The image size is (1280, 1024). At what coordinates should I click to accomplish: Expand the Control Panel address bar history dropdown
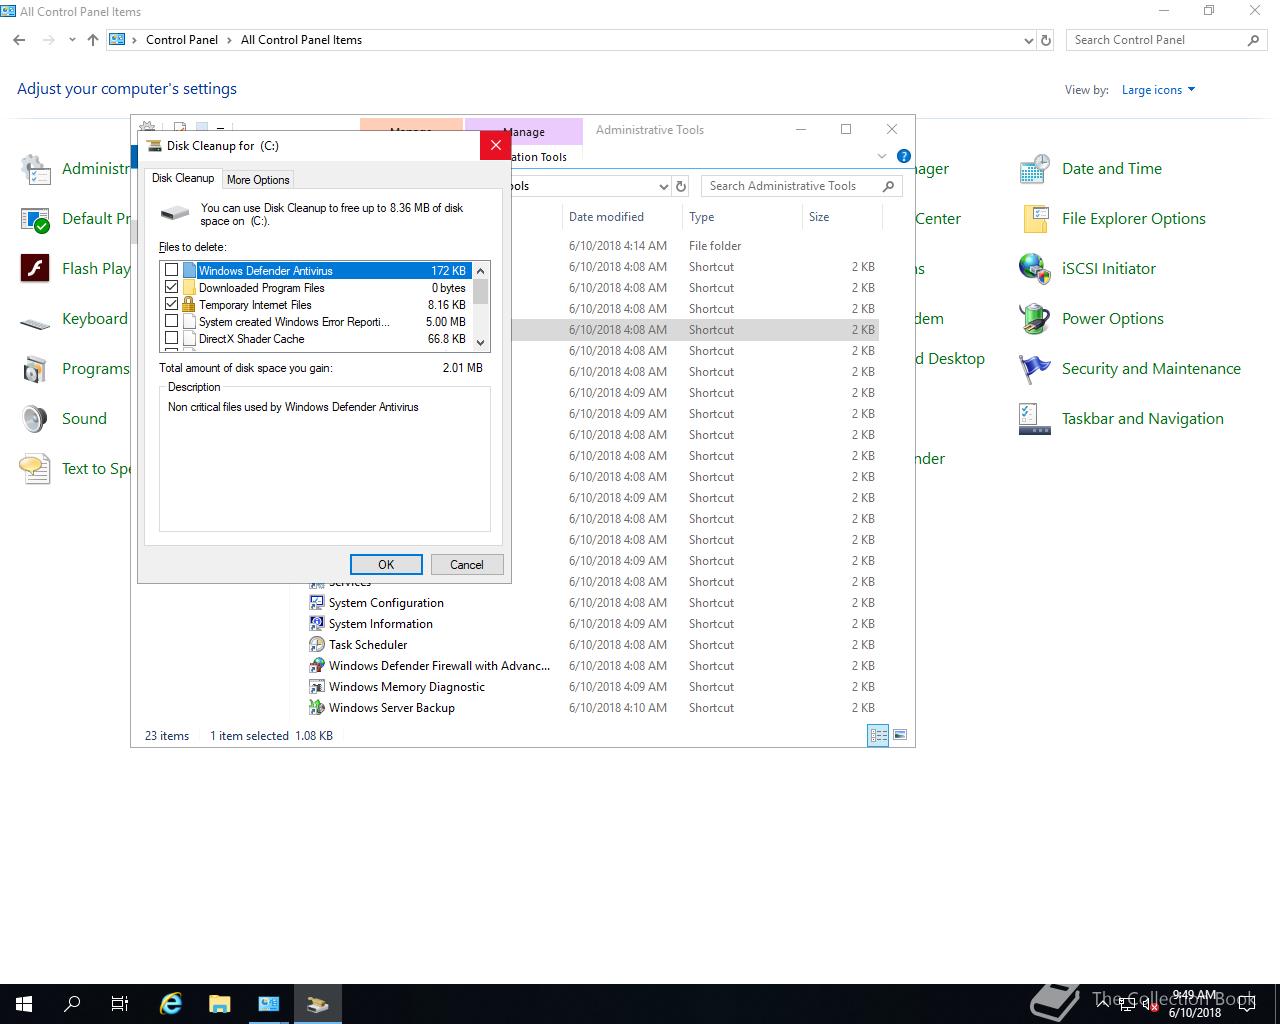tap(1029, 41)
